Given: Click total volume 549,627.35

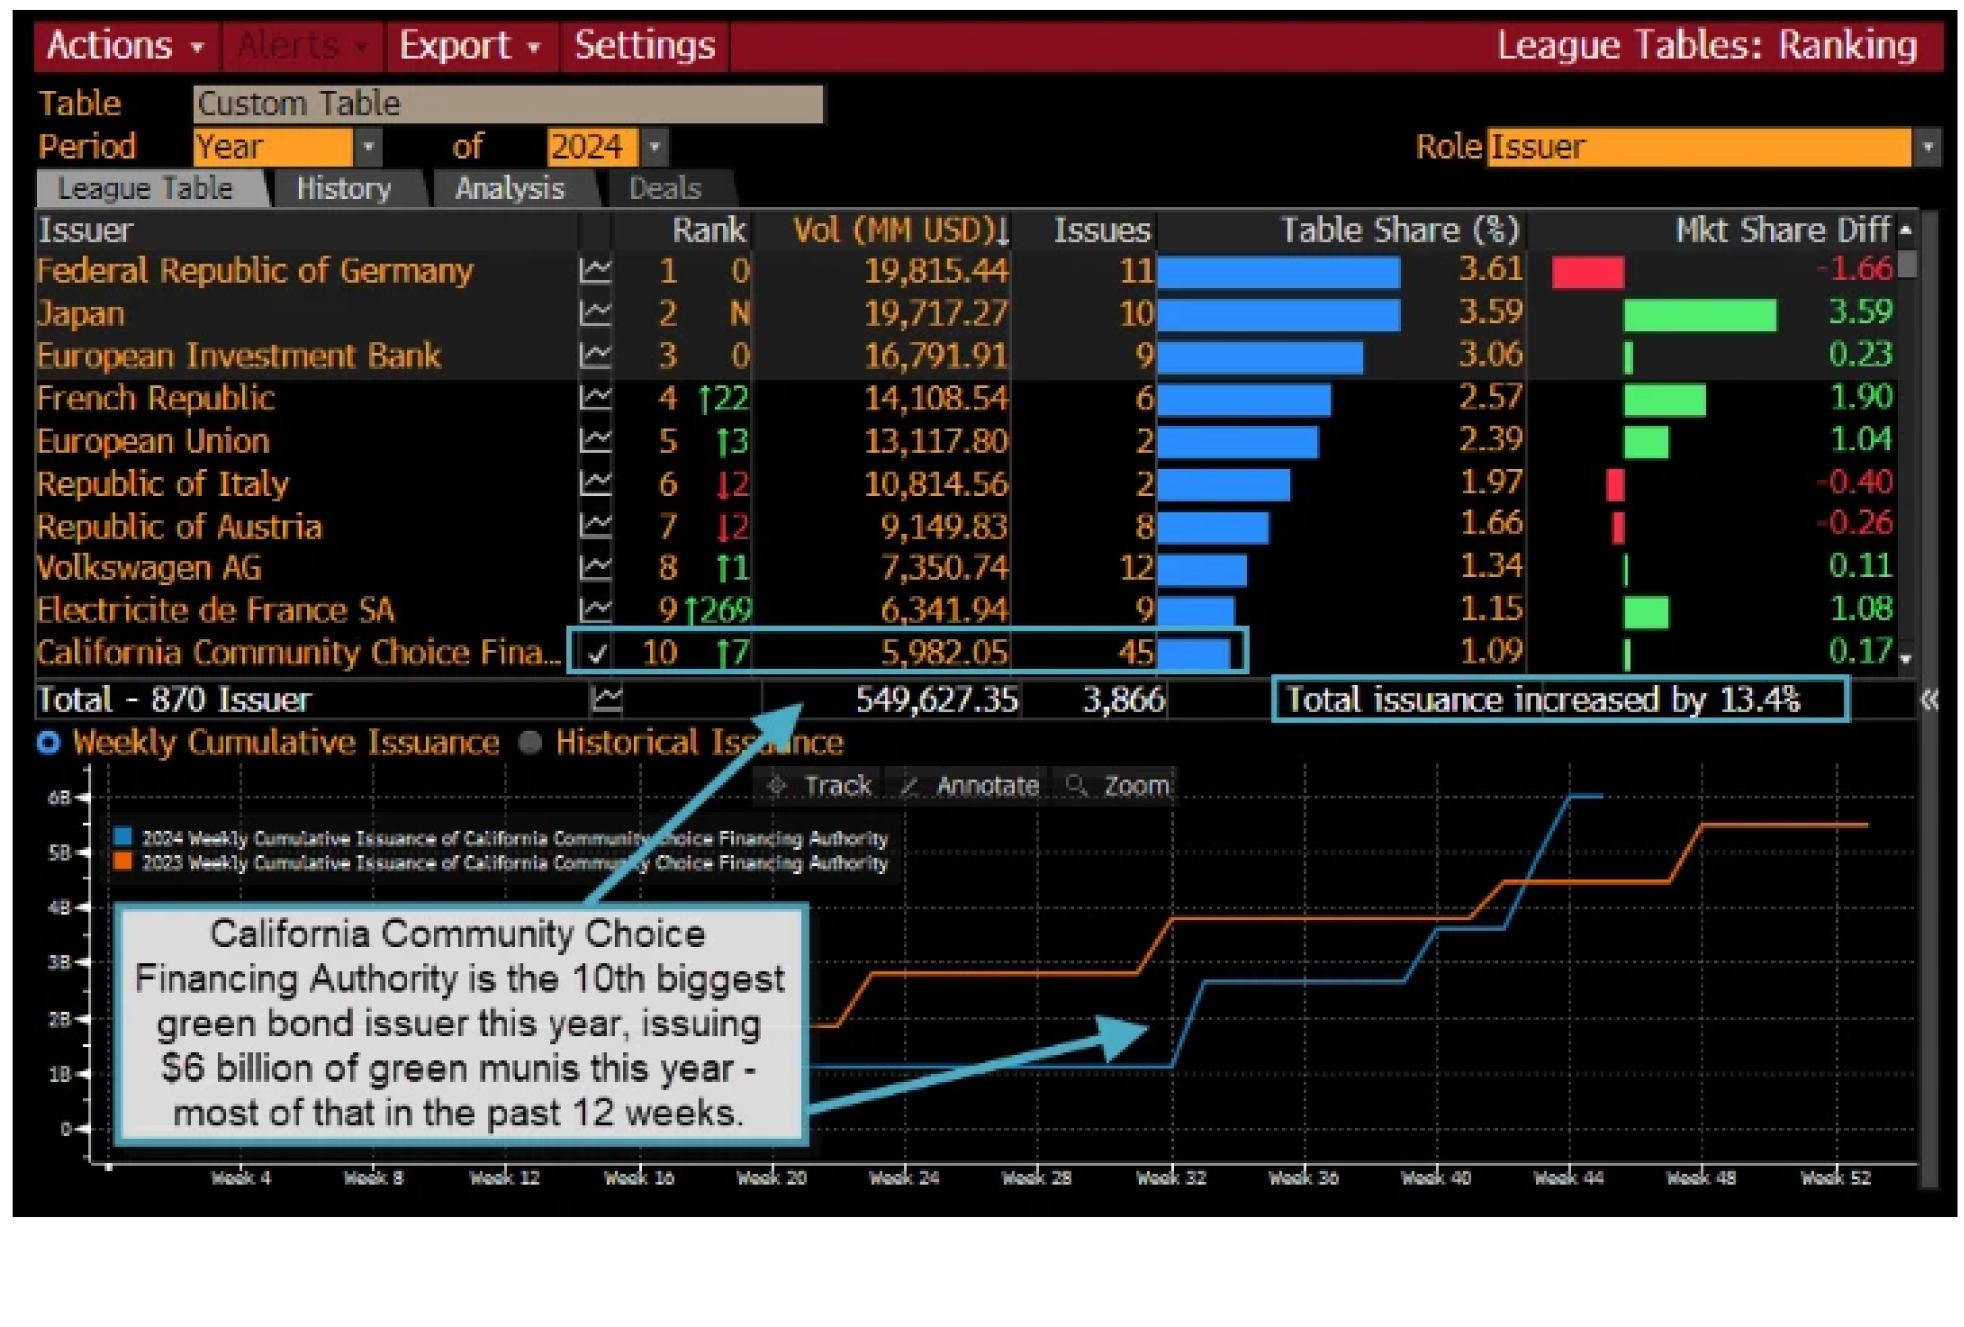Looking at the screenshot, I should pyautogui.click(x=937, y=699).
